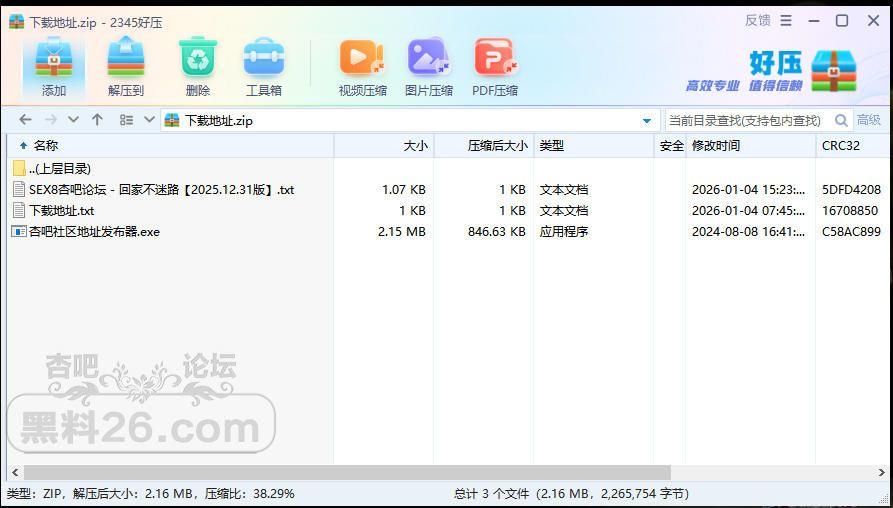This screenshot has height=508, width=893.
Task: Open the 工具箱 (Toolbox) icon
Action: click(x=263, y=66)
